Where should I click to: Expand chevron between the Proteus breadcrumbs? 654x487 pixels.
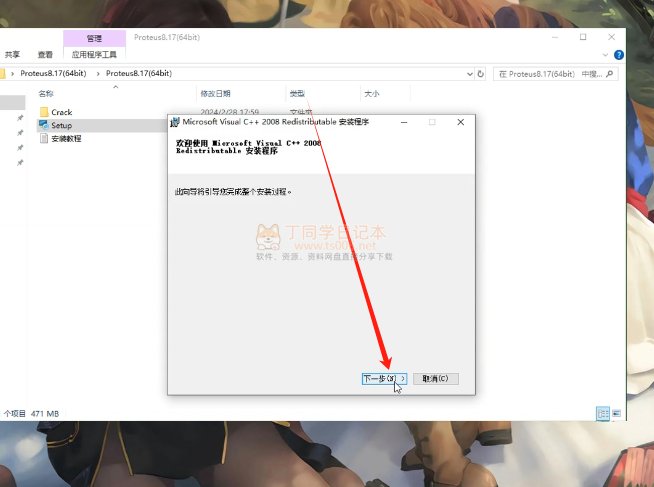click(x=98, y=74)
